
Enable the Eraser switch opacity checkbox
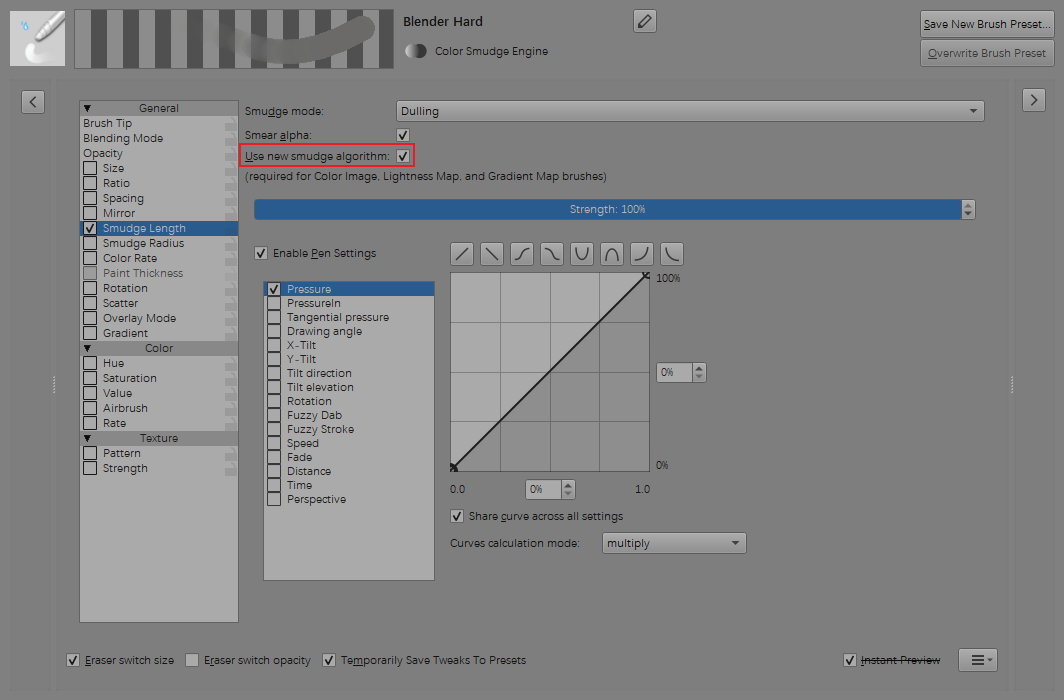click(192, 660)
